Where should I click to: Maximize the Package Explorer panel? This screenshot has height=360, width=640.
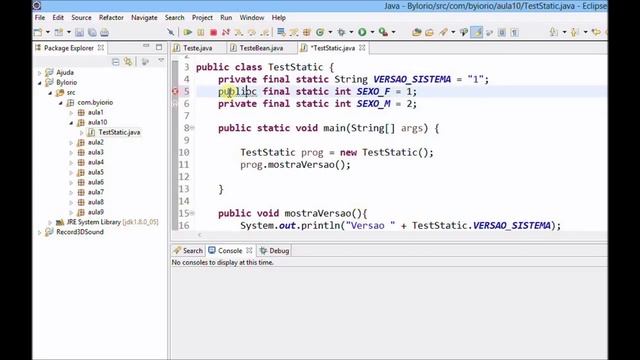coord(159,47)
